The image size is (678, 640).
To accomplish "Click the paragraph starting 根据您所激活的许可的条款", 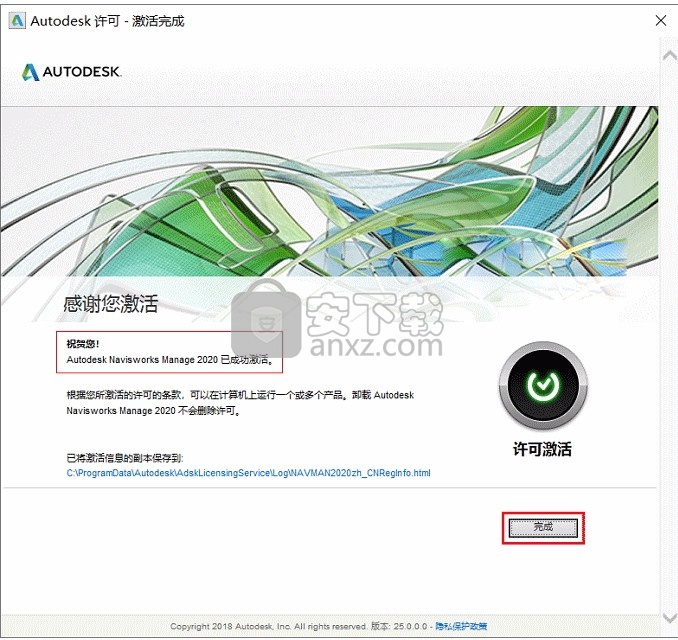I will (x=240, y=403).
